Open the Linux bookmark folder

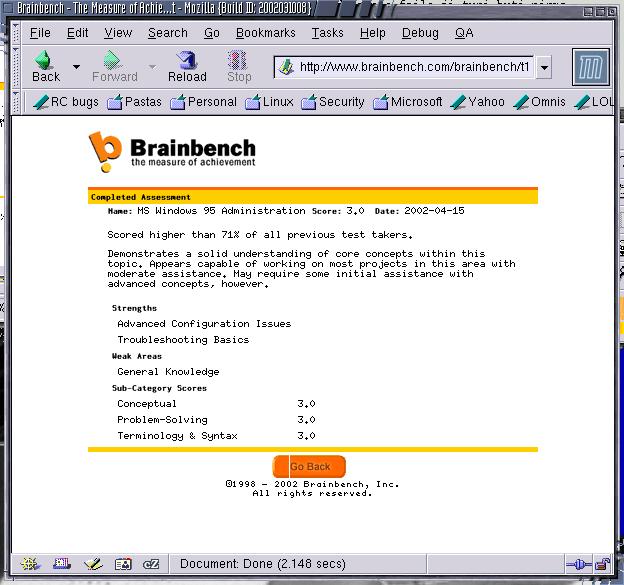(x=269, y=102)
